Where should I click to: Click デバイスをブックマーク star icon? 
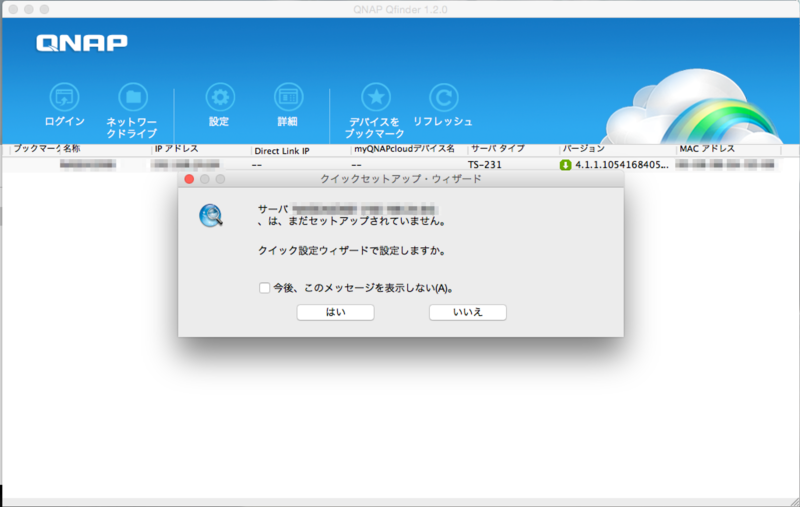tap(376, 97)
